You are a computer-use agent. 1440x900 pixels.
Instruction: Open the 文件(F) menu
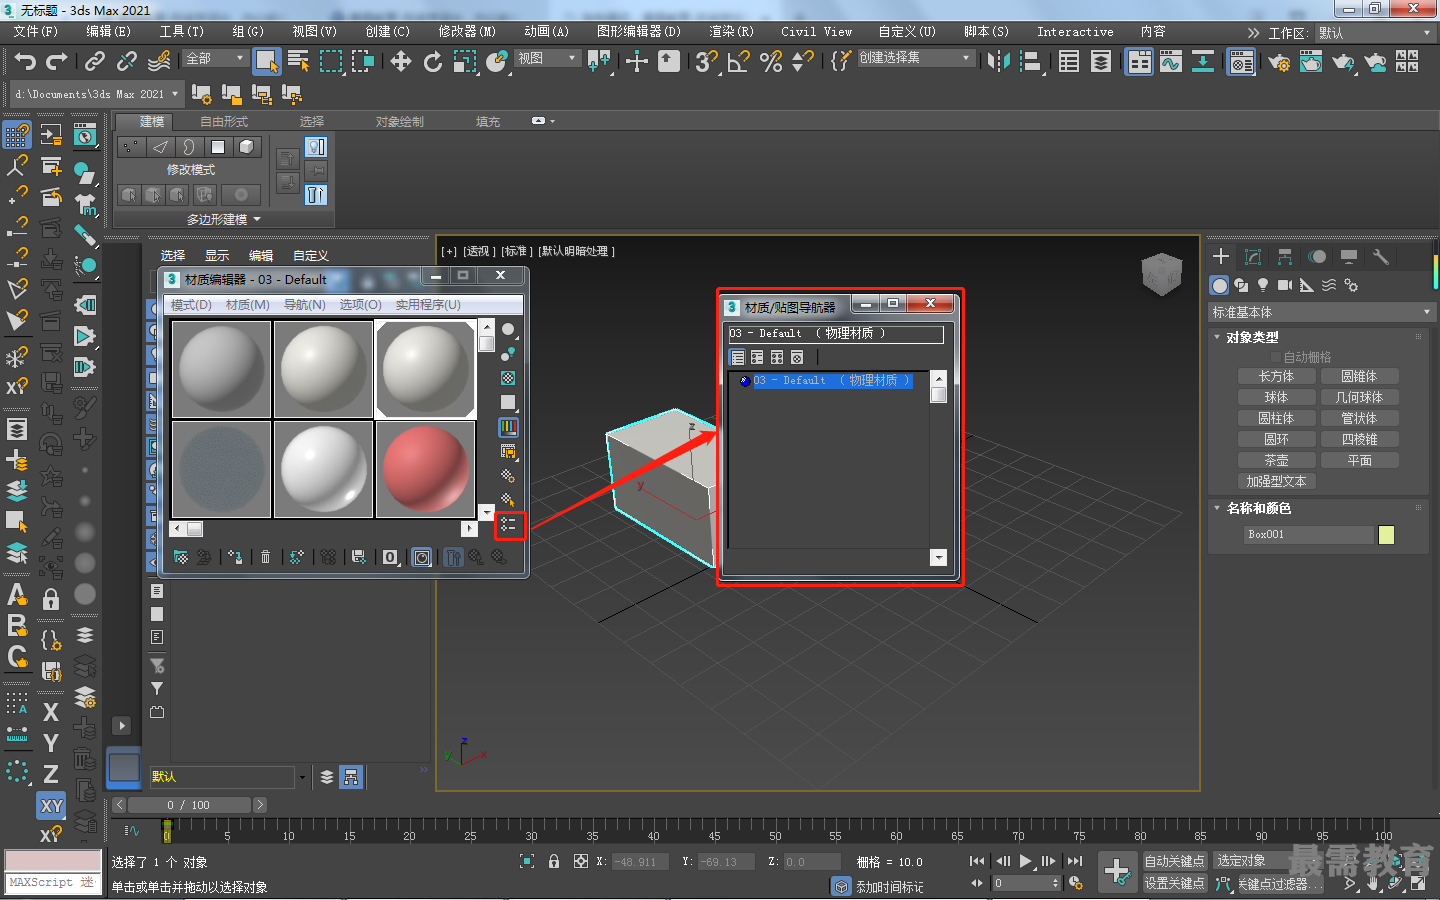[36, 32]
